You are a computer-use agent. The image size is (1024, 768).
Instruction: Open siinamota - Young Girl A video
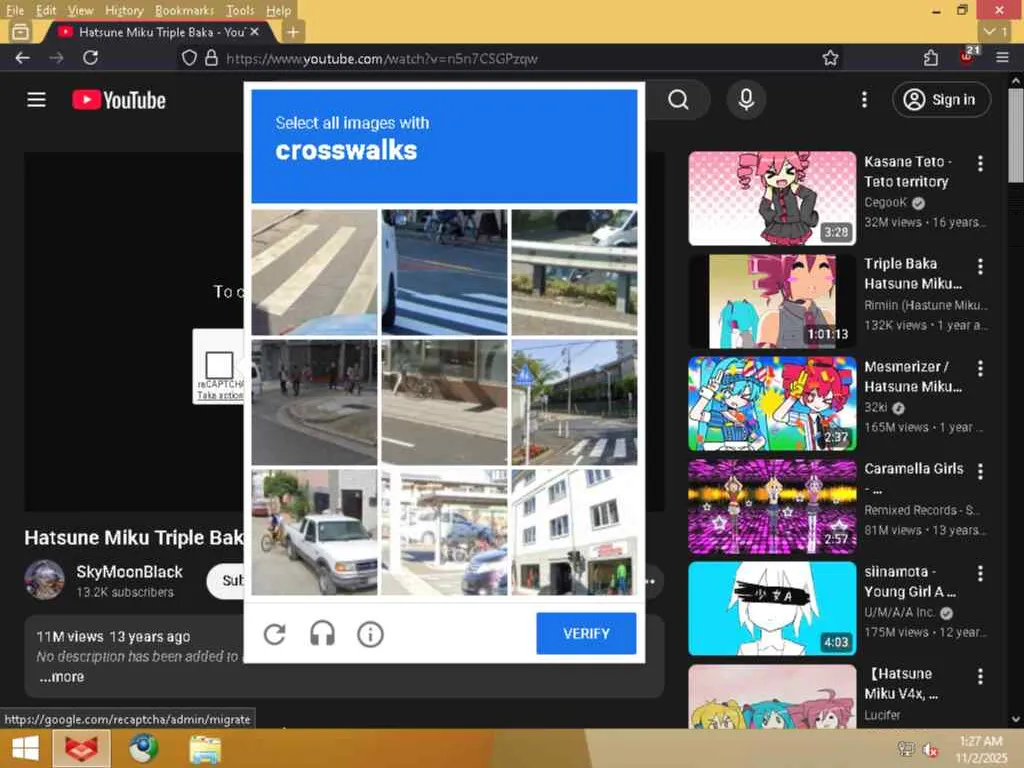(x=772, y=609)
